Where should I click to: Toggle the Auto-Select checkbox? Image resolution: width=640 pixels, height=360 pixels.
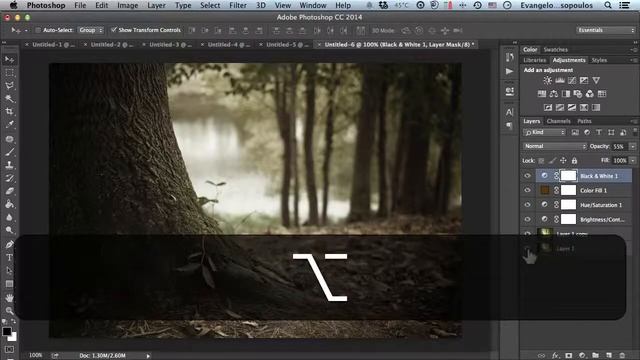click(x=38, y=30)
